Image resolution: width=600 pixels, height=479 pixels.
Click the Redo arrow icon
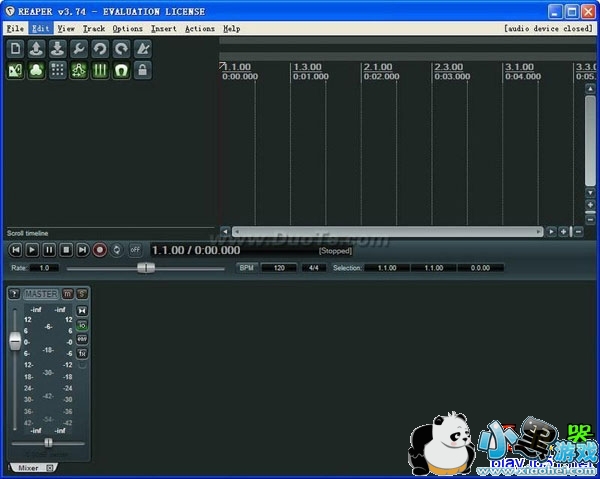pyautogui.click(x=121, y=49)
